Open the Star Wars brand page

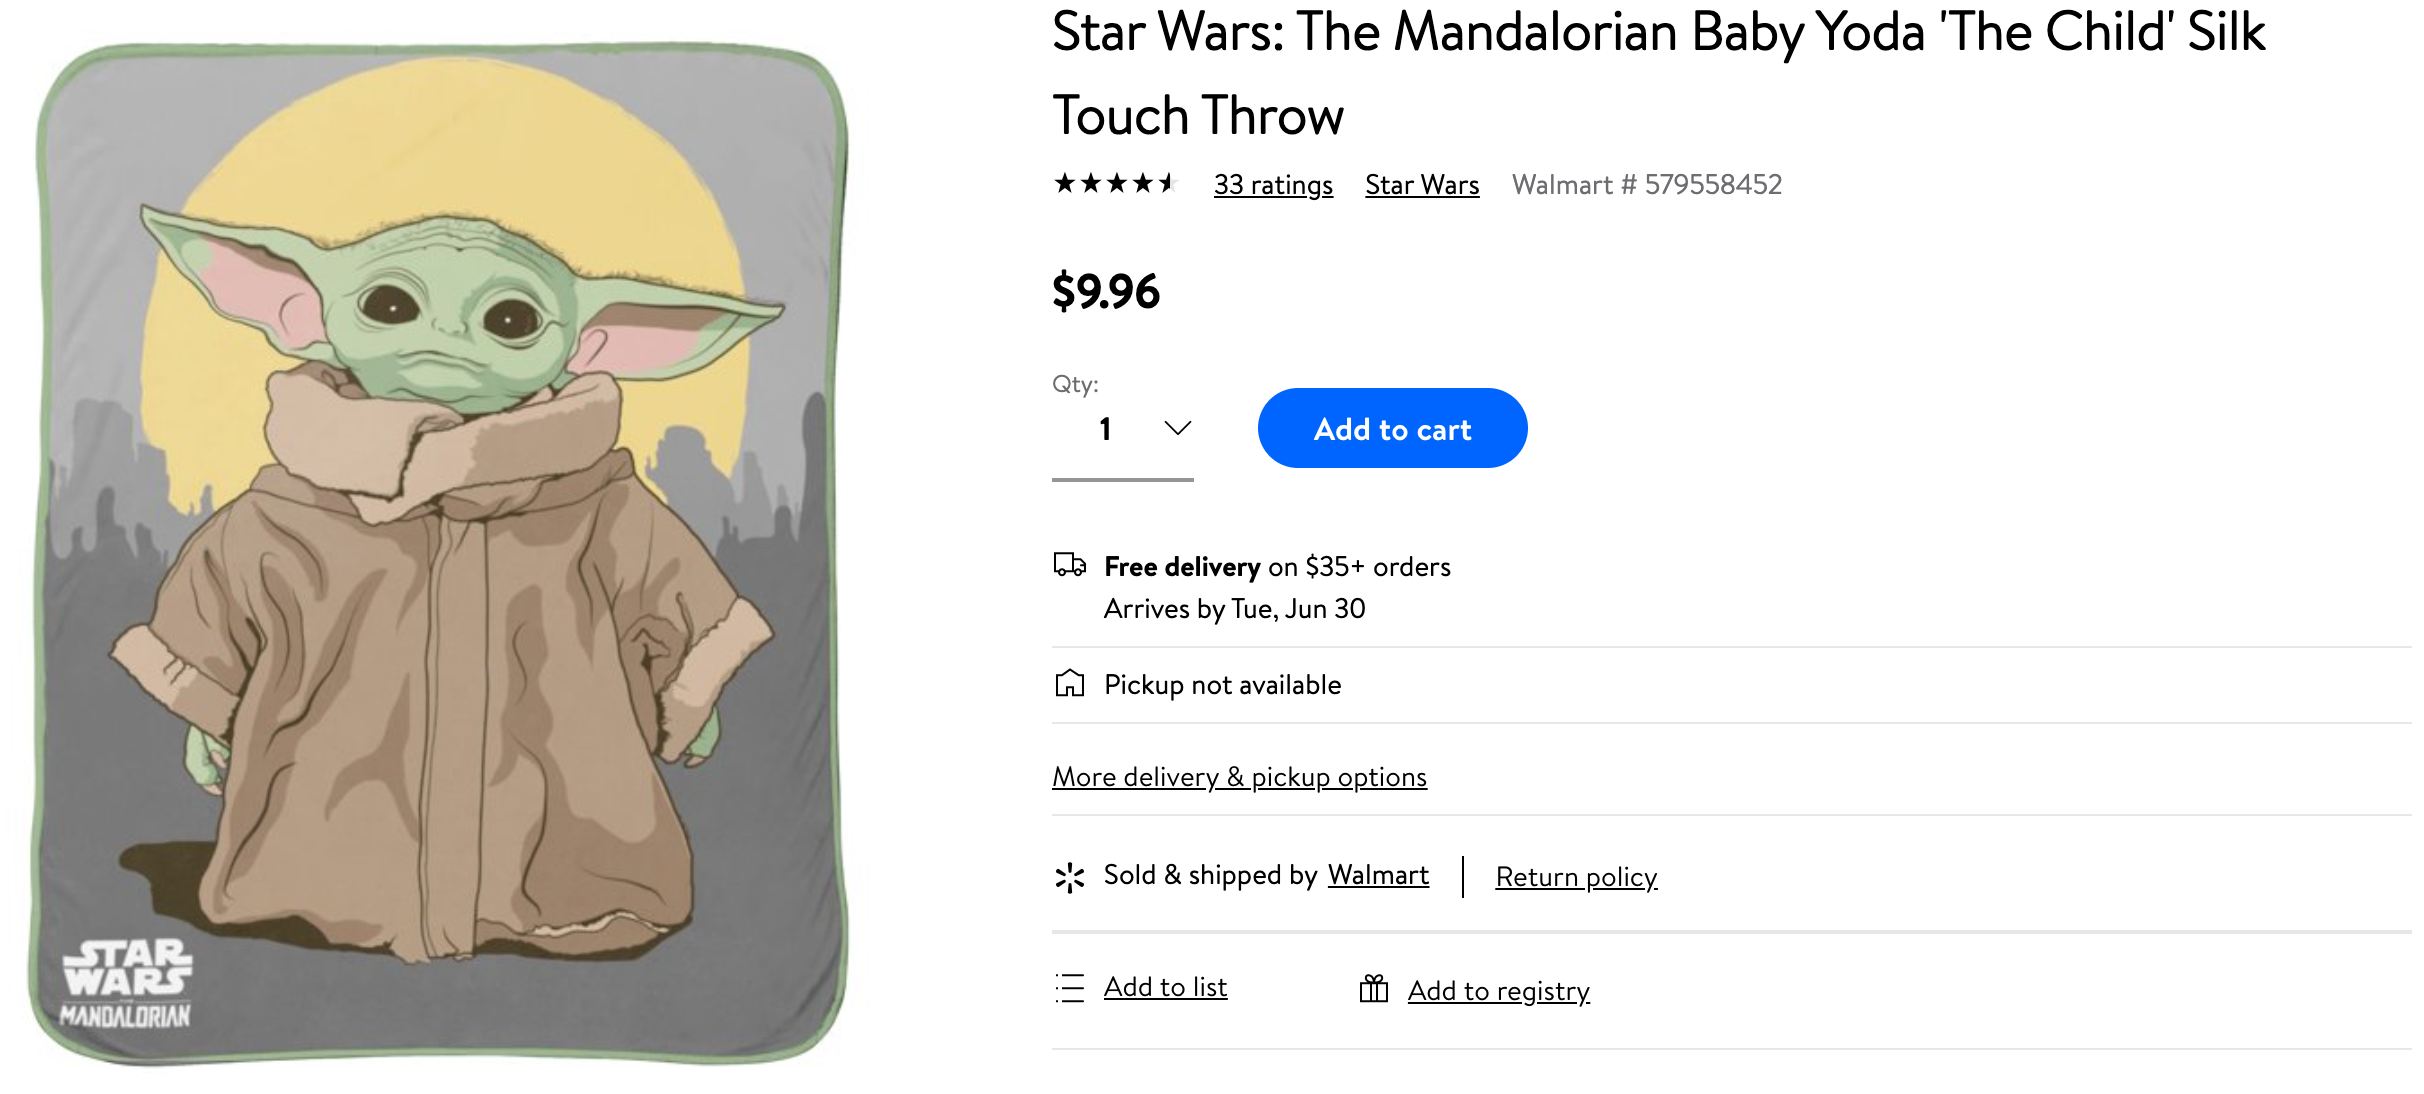[x=1421, y=184]
